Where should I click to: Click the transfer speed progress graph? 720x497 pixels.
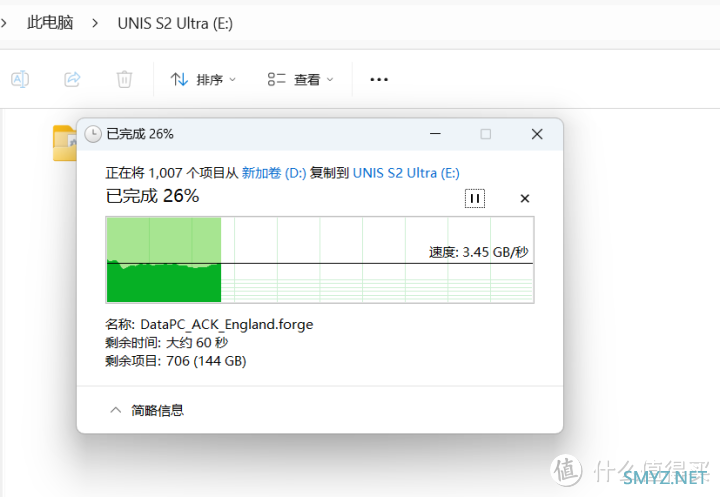320,260
